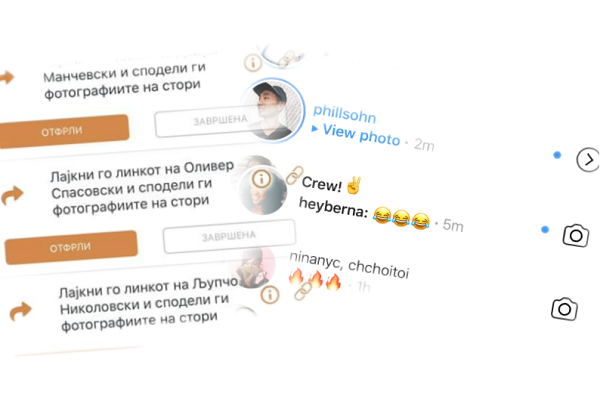Expand the circled chevron arrow at right

click(x=589, y=160)
